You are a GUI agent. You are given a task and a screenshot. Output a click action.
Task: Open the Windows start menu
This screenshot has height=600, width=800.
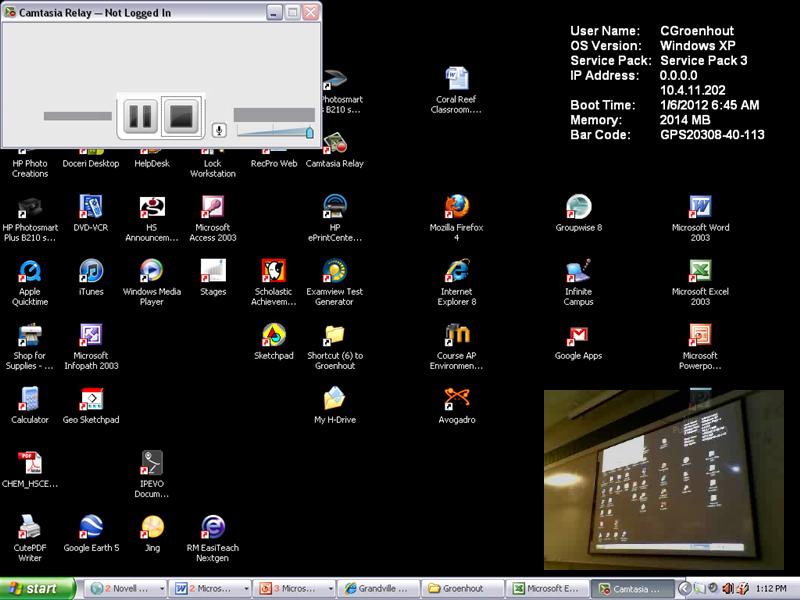click(x=37, y=588)
